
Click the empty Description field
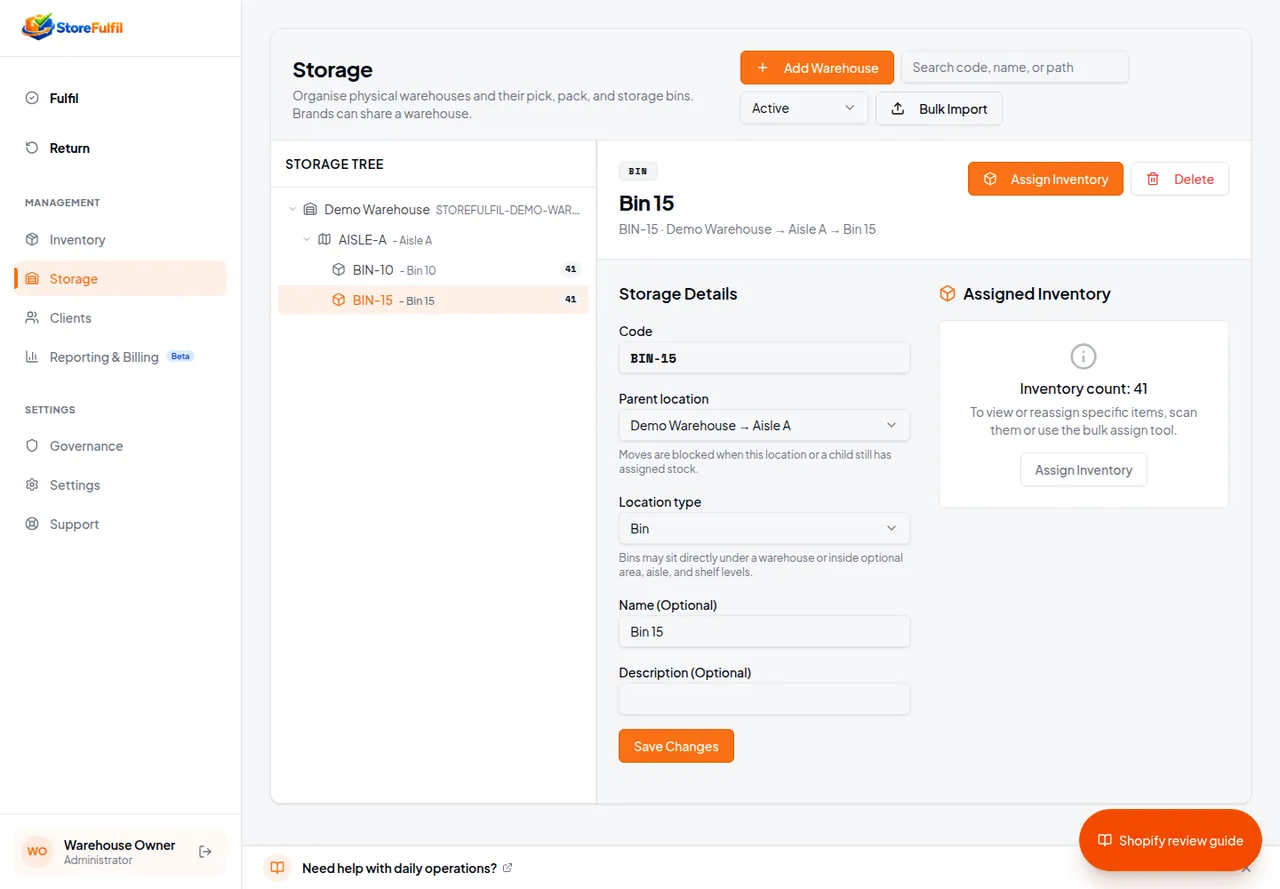(x=764, y=699)
